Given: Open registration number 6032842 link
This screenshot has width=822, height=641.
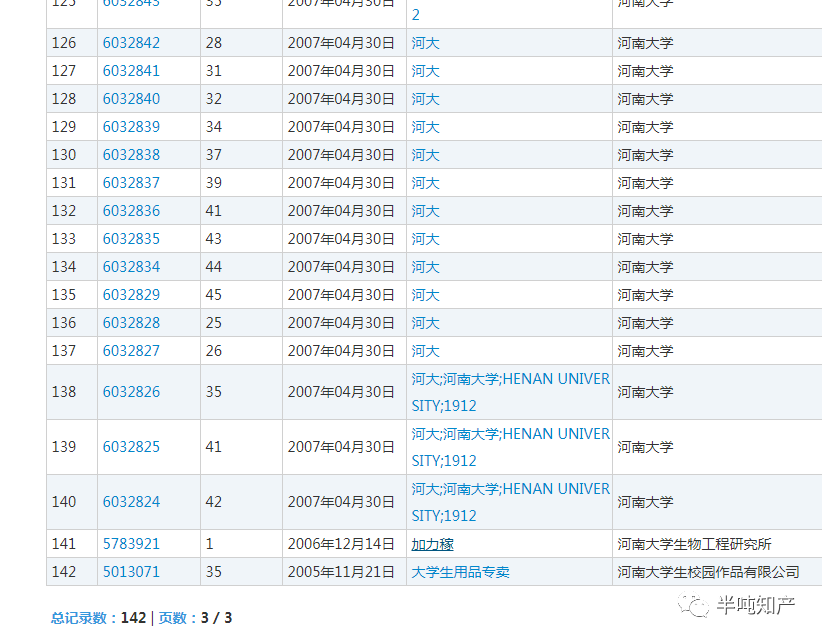Looking at the screenshot, I should (x=131, y=43).
